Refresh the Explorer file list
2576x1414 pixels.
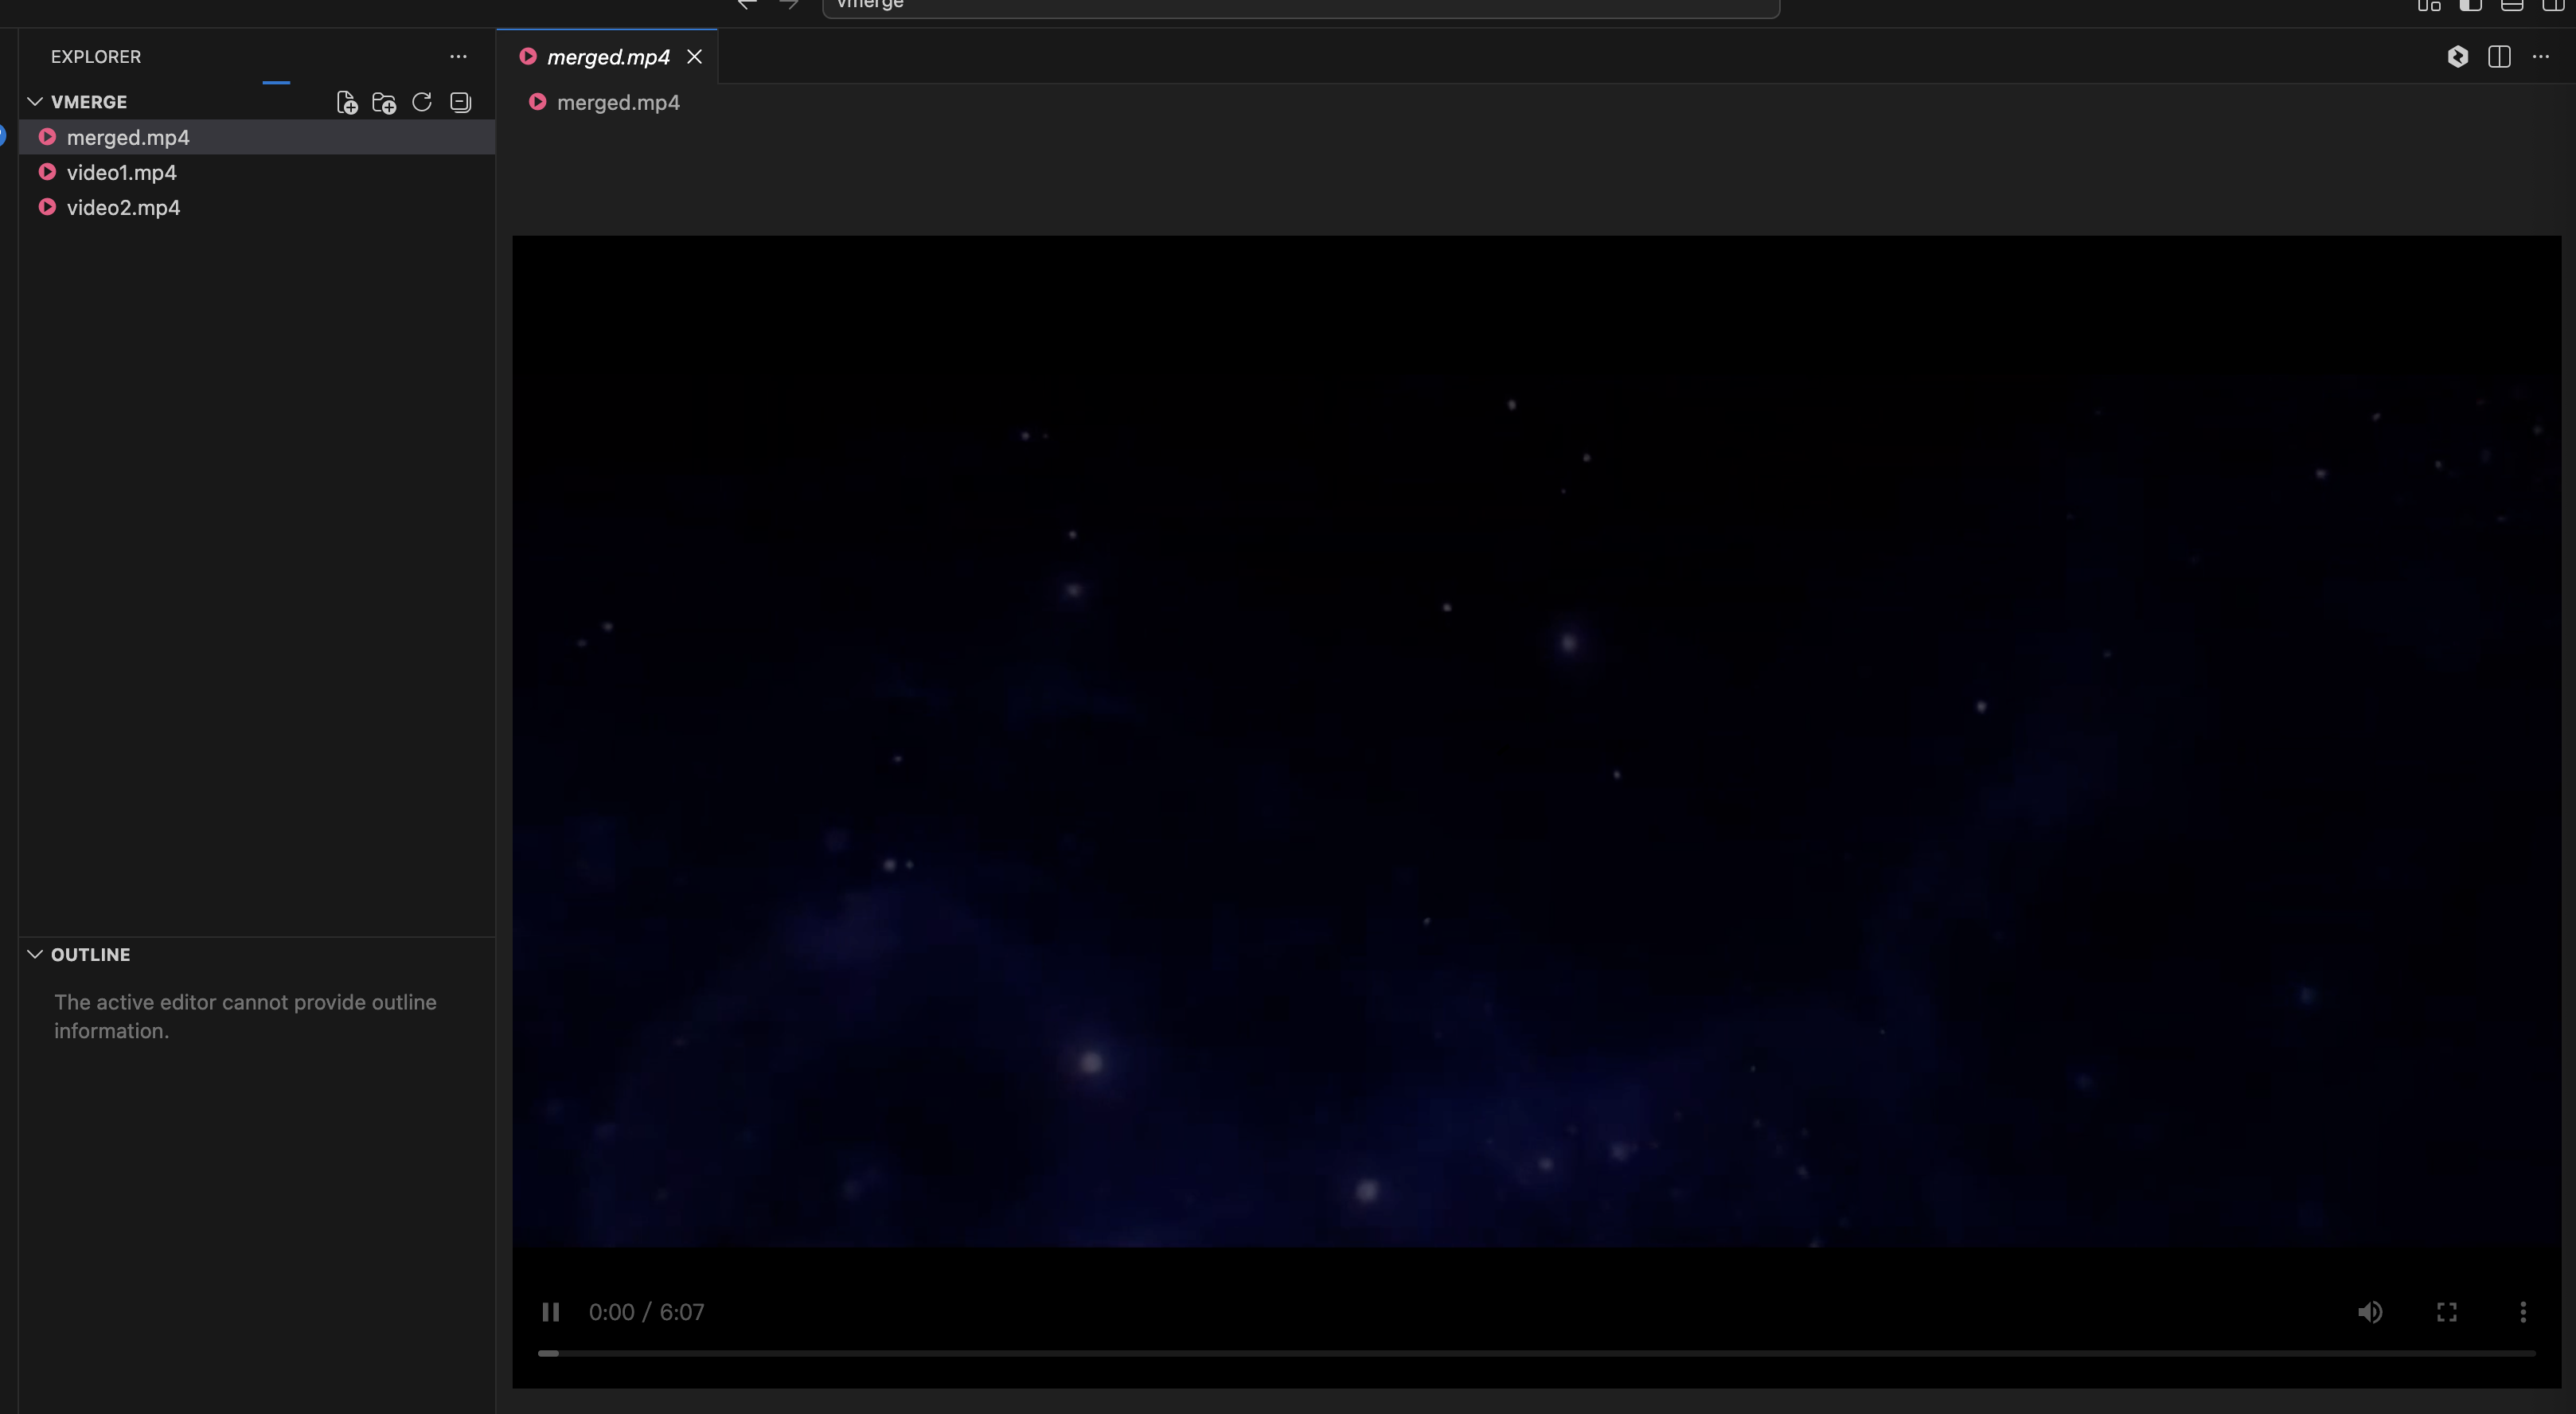tap(422, 102)
